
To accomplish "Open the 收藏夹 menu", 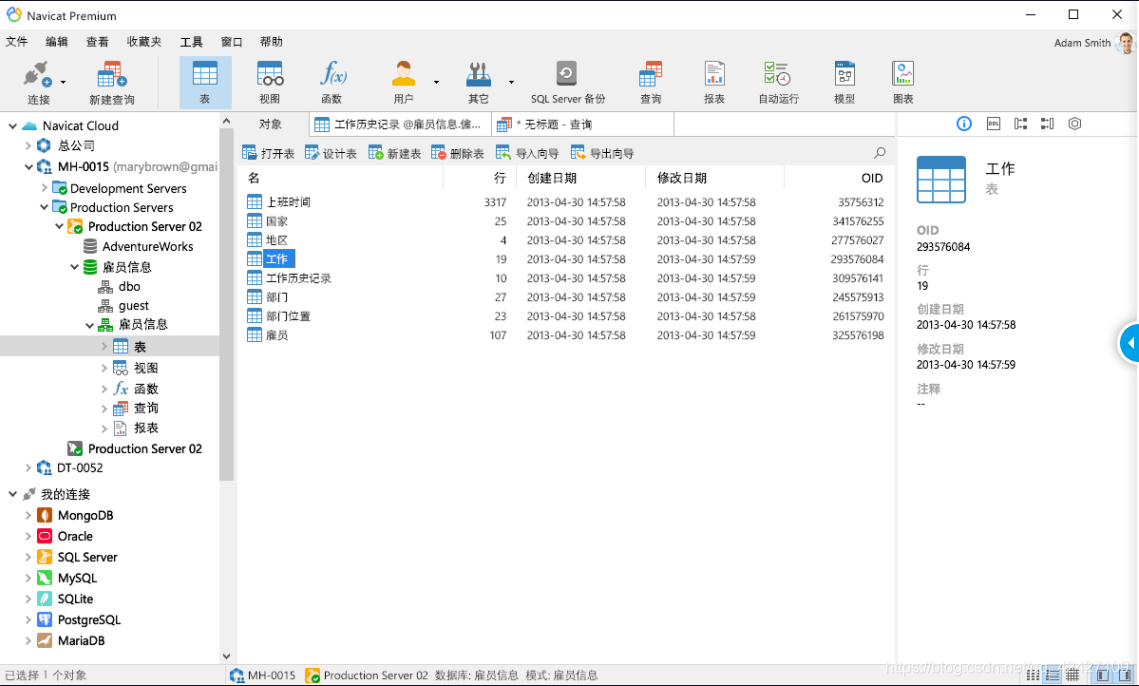I will click(x=144, y=42).
